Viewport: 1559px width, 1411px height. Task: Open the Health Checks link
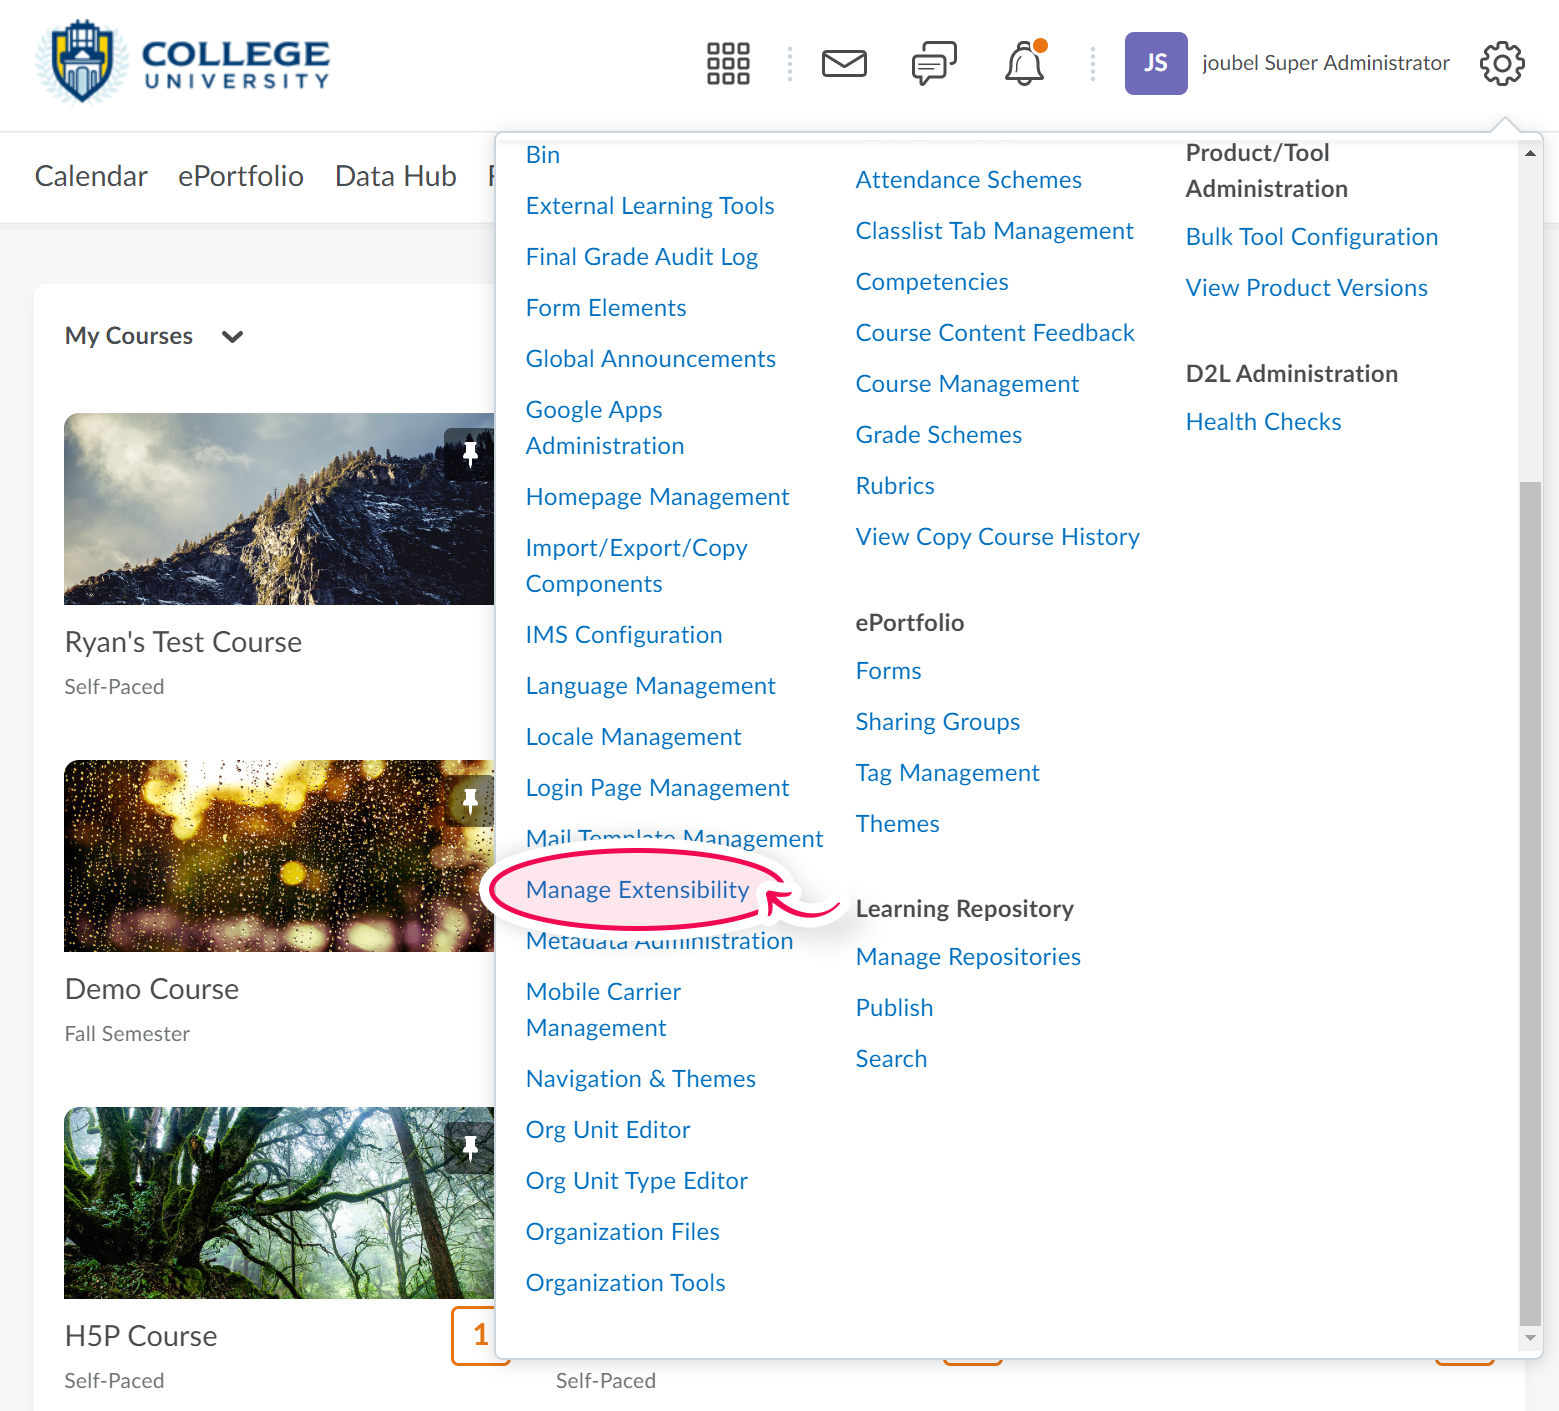pyautogui.click(x=1263, y=422)
